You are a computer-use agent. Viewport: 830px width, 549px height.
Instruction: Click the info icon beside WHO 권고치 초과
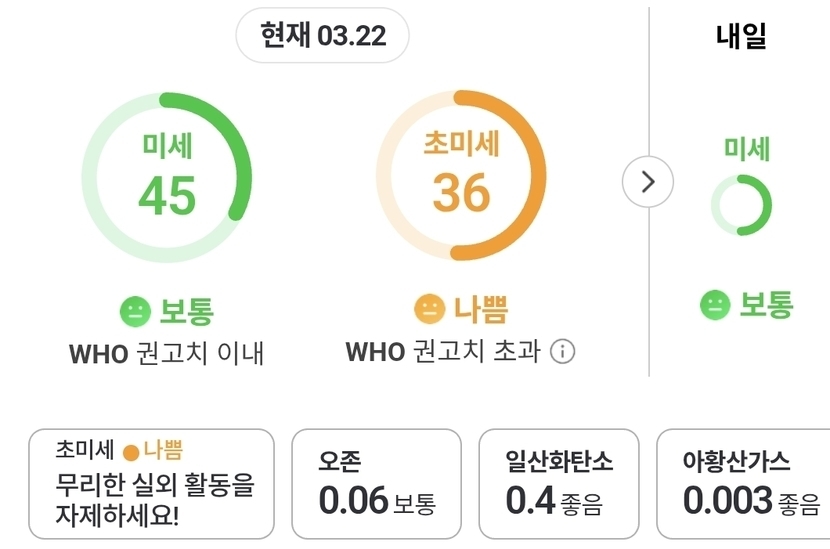(x=563, y=352)
